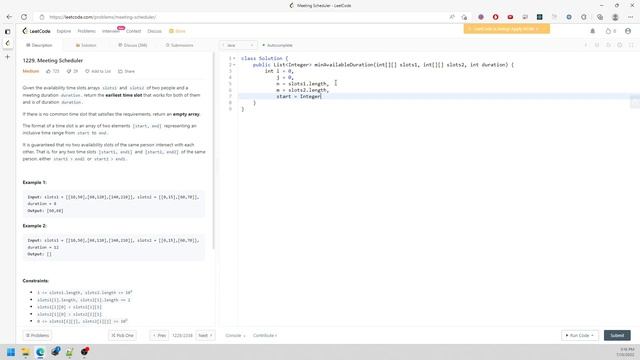The height and width of the screenshot is (360, 640).
Task: Reload the page with refresh icon
Action: click(24, 17)
